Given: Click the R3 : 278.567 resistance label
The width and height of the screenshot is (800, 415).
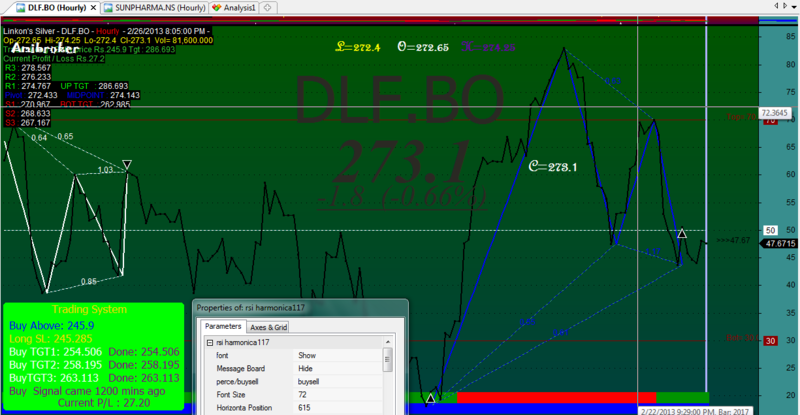Looking at the screenshot, I should pyautogui.click(x=28, y=68).
